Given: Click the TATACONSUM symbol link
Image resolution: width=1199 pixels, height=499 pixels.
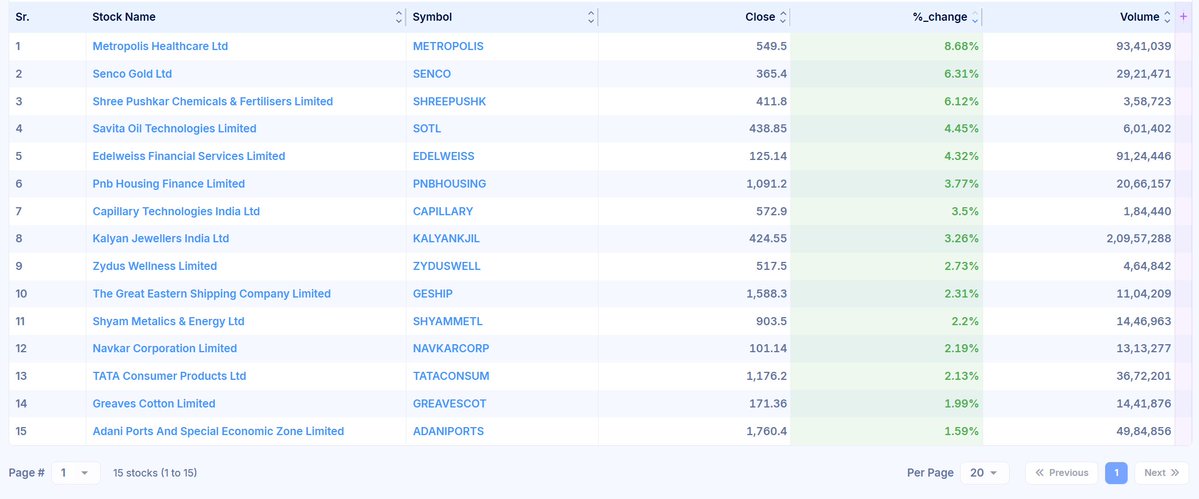Looking at the screenshot, I should 451,376.
